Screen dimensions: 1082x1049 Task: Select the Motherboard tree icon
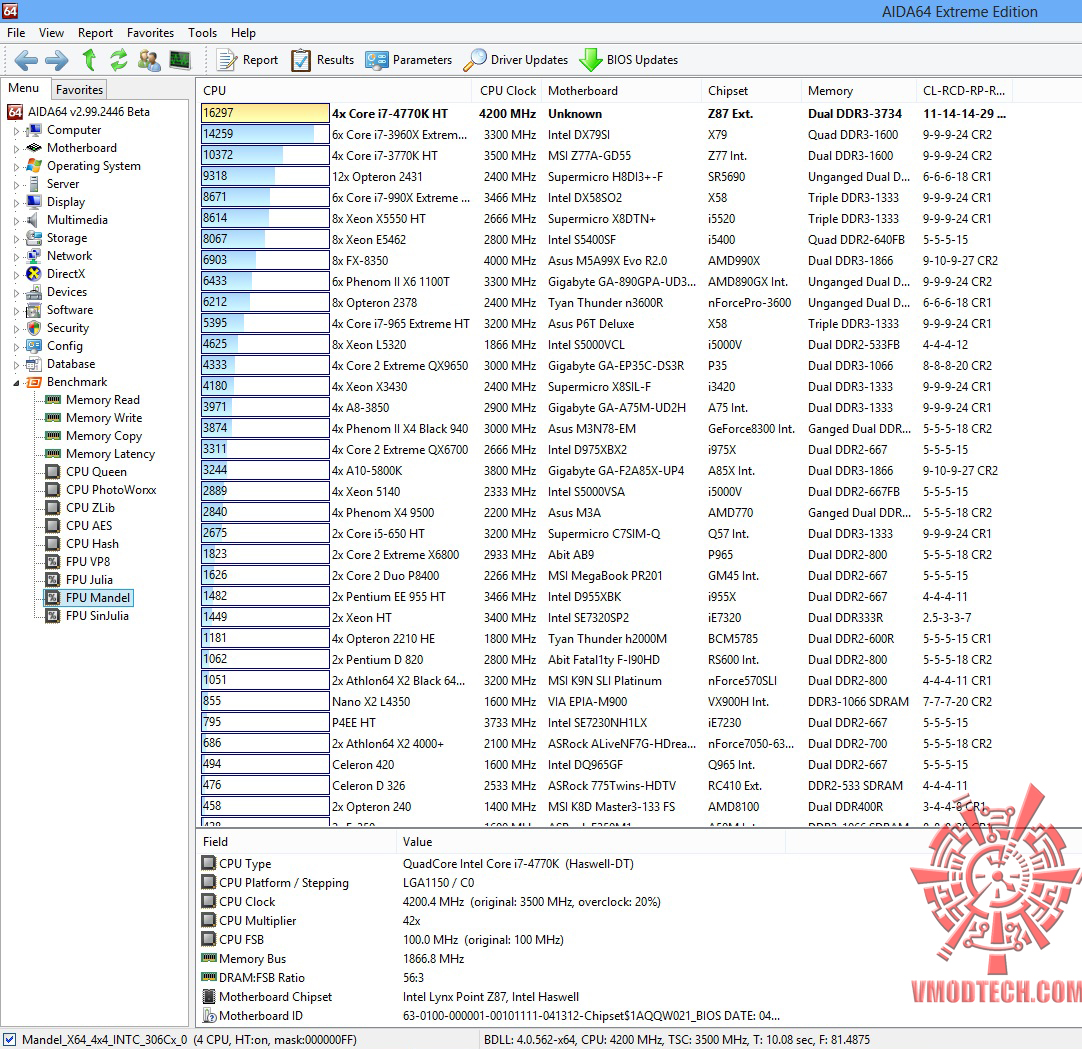pos(34,148)
